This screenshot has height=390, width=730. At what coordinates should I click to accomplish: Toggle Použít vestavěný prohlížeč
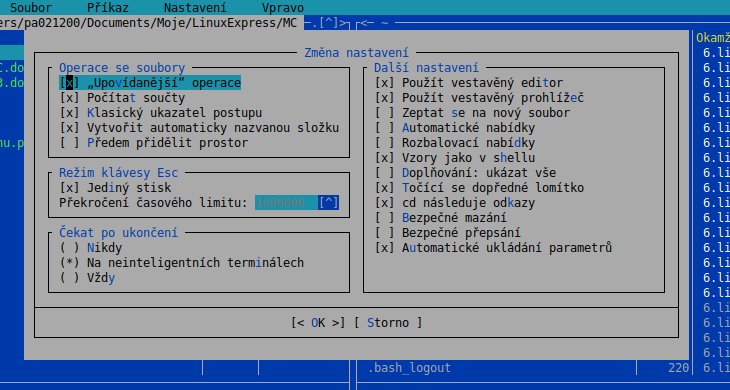pyautogui.click(x=479, y=98)
